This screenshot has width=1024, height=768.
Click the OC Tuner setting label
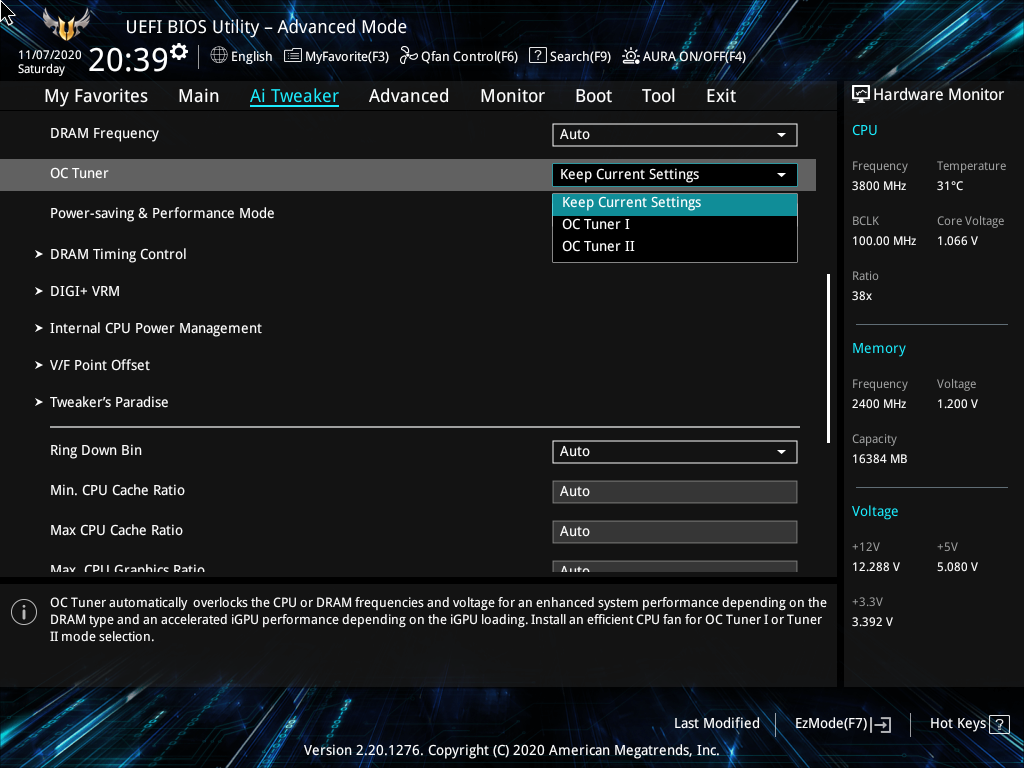click(79, 173)
